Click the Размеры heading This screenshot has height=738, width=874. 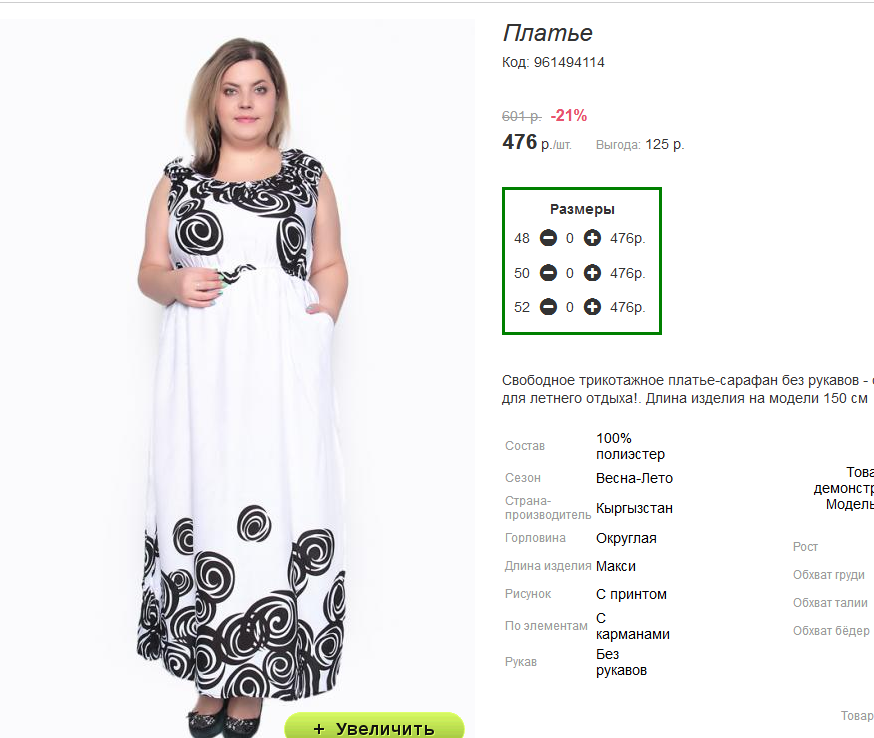click(582, 209)
